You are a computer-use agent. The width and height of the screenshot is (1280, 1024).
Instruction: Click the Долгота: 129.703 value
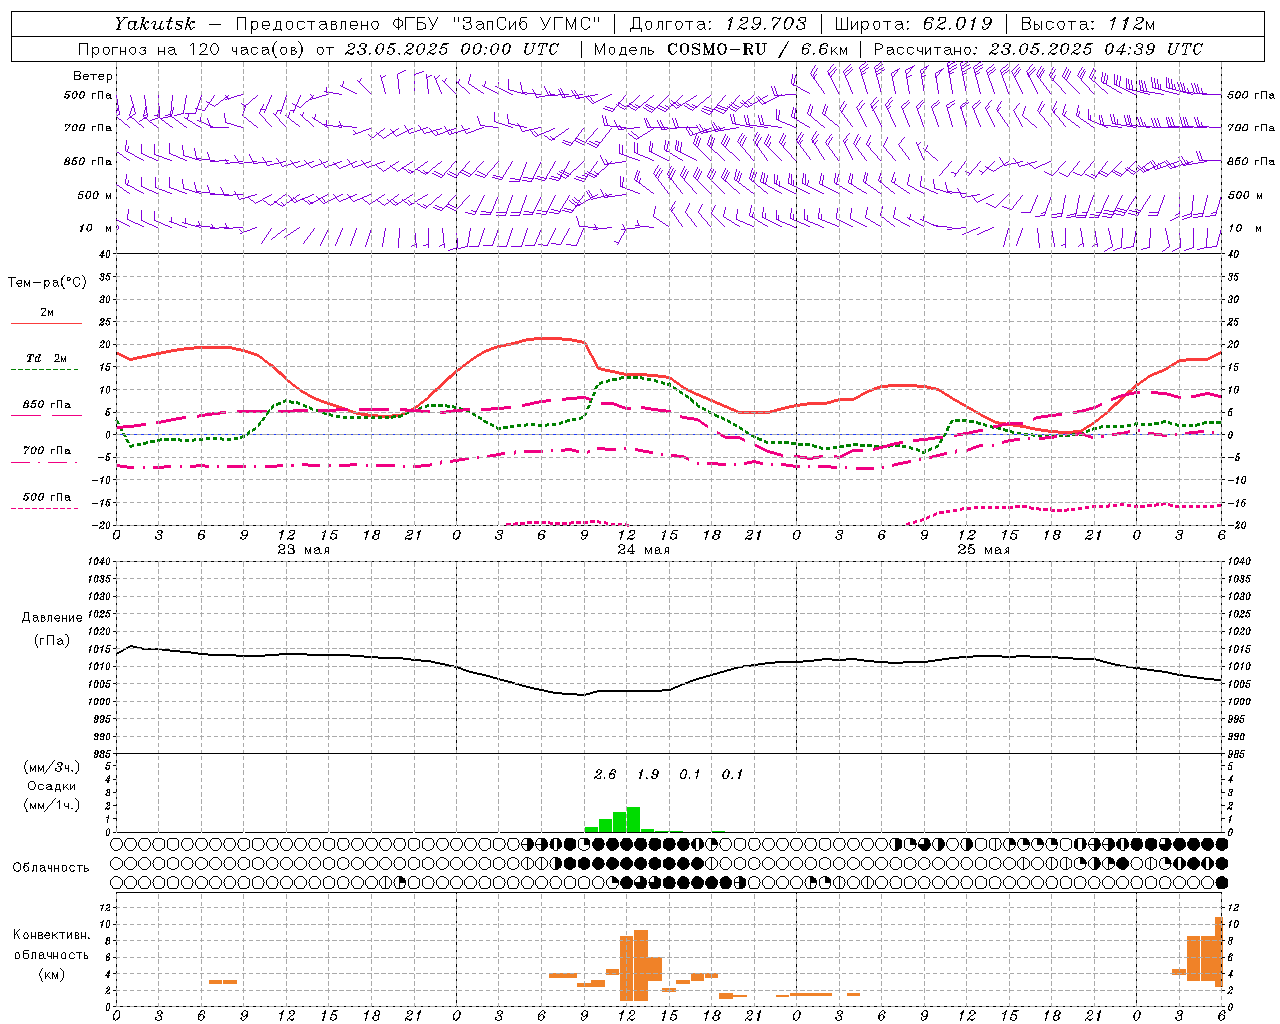[x=717, y=23]
